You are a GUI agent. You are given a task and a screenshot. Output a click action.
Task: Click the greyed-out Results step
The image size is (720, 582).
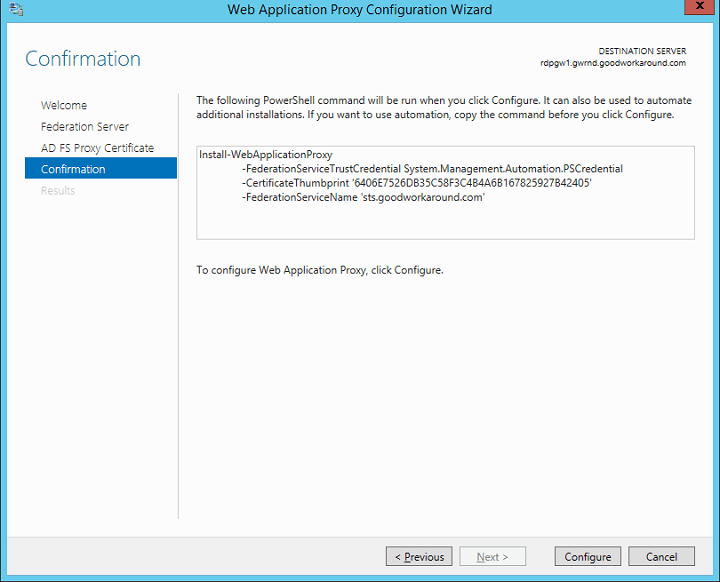(x=58, y=190)
